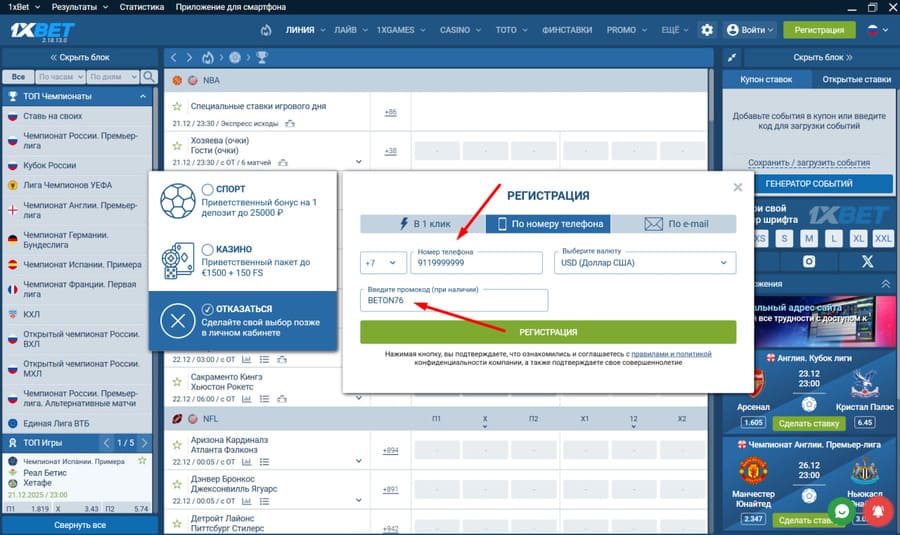Previous page arrow in ТОП Игры
The width and height of the screenshot is (900, 535).
tap(106, 443)
